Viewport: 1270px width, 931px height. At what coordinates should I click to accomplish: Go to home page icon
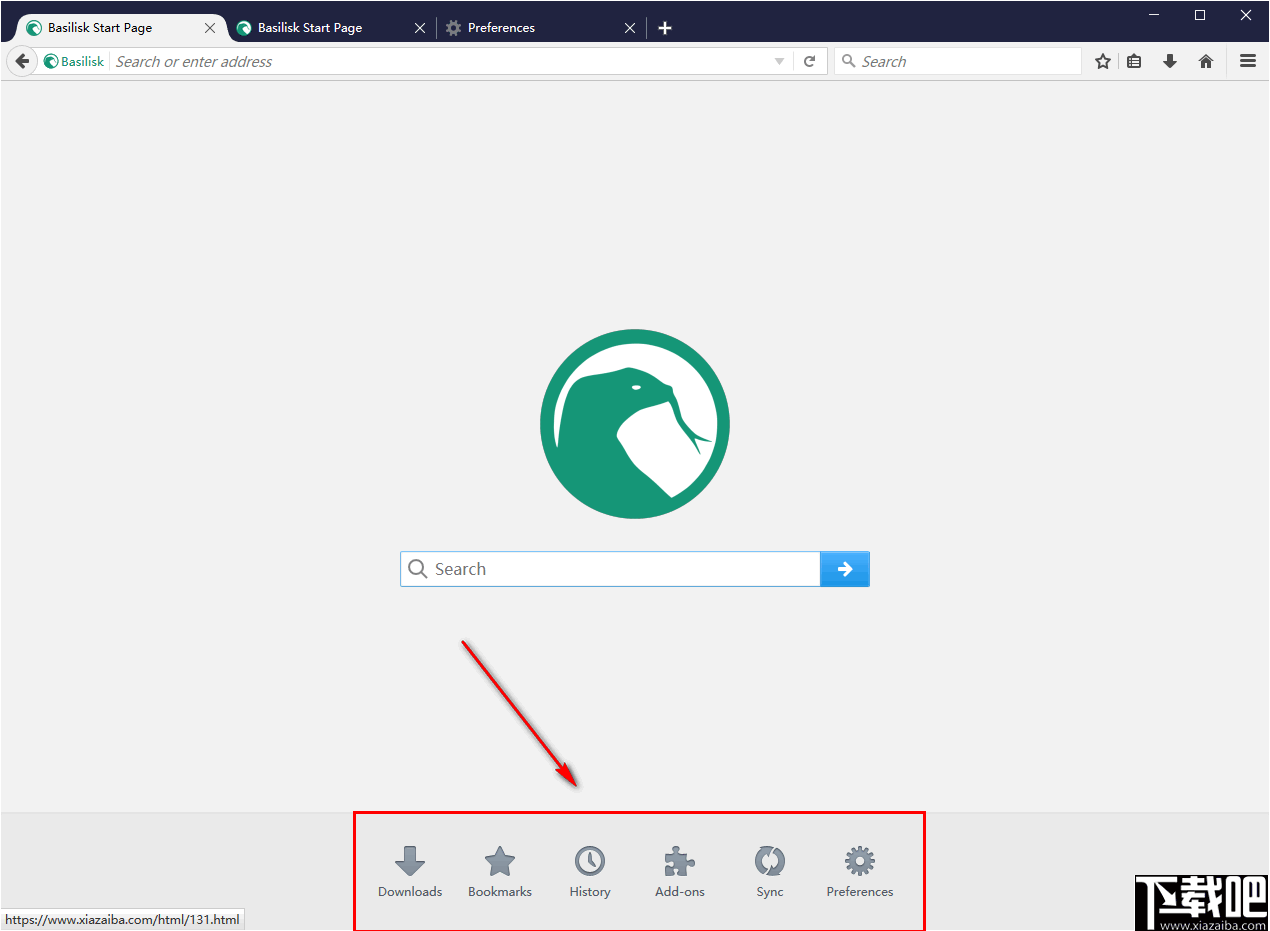coord(1206,61)
